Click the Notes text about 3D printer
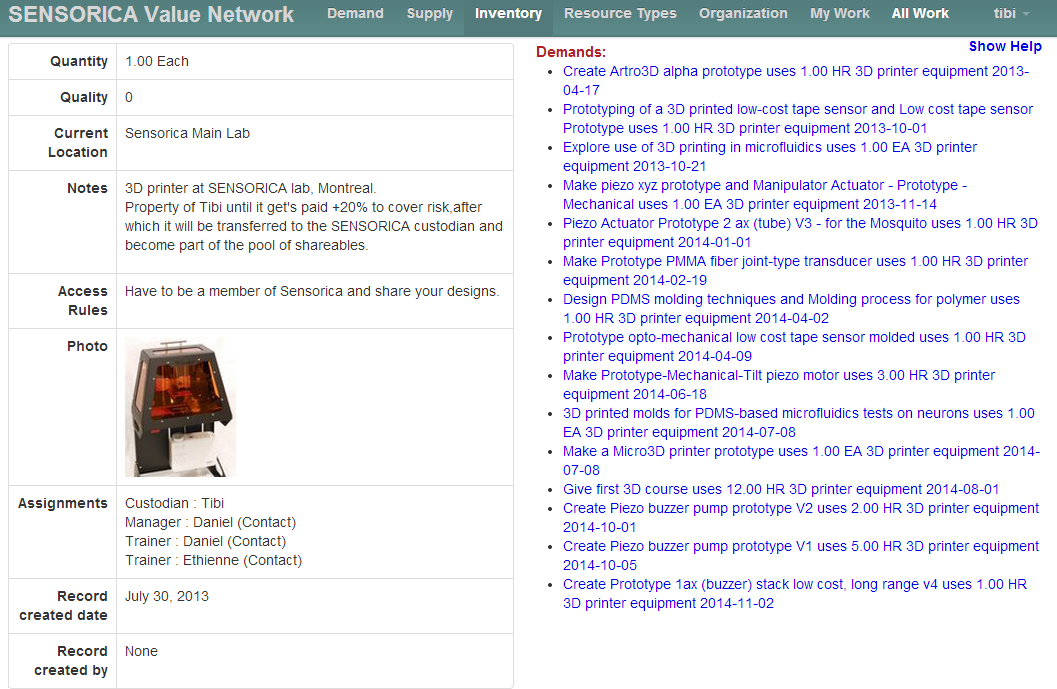Viewport: 1057px width, 689px height. (x=313, y=216)
